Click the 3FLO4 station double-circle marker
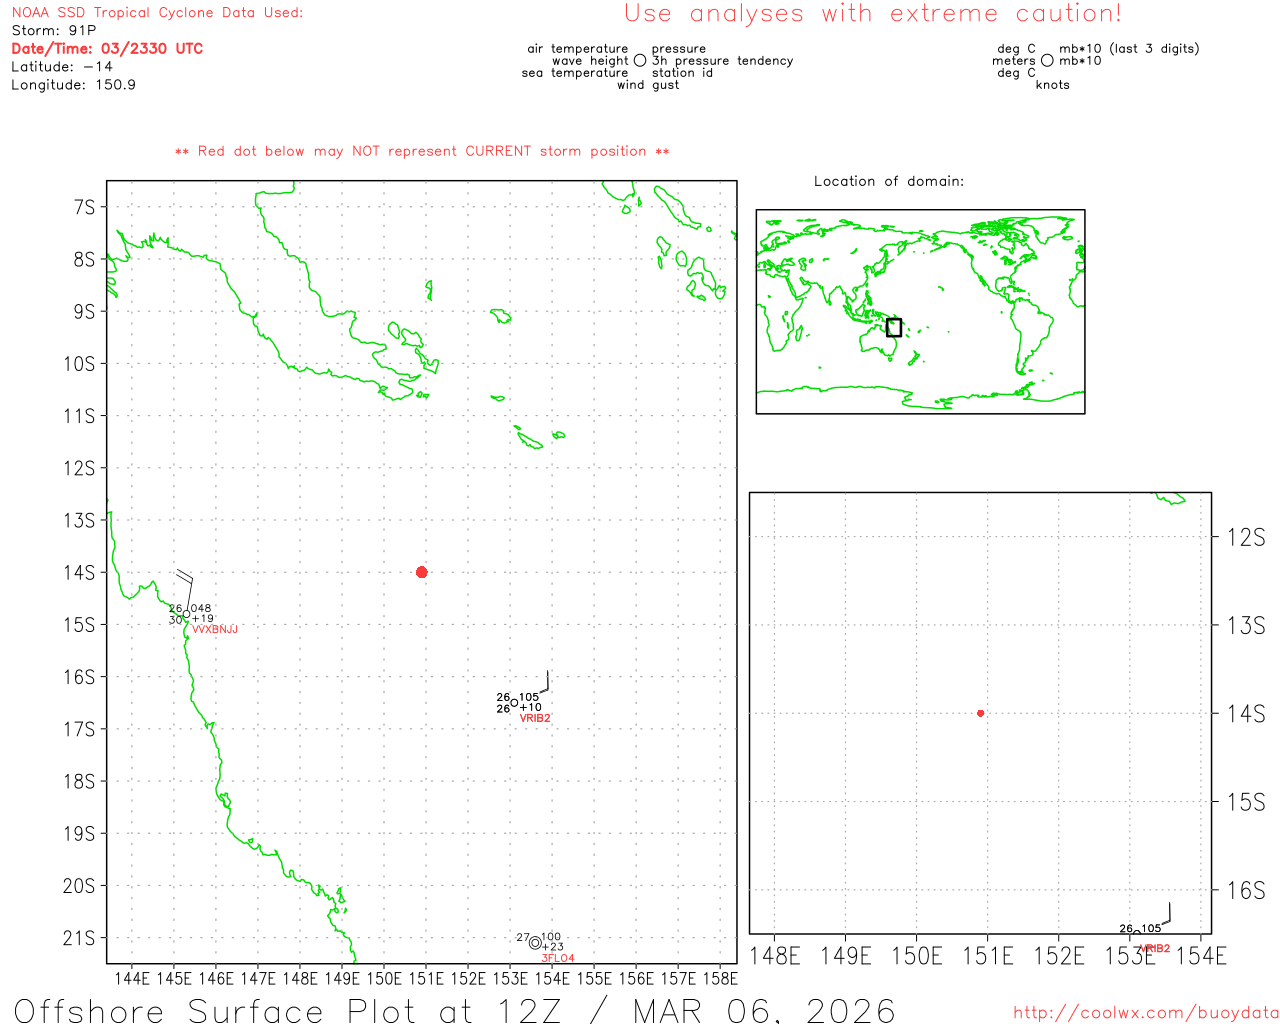Viewport: 1280px width, 1024px height. [535, 943]
